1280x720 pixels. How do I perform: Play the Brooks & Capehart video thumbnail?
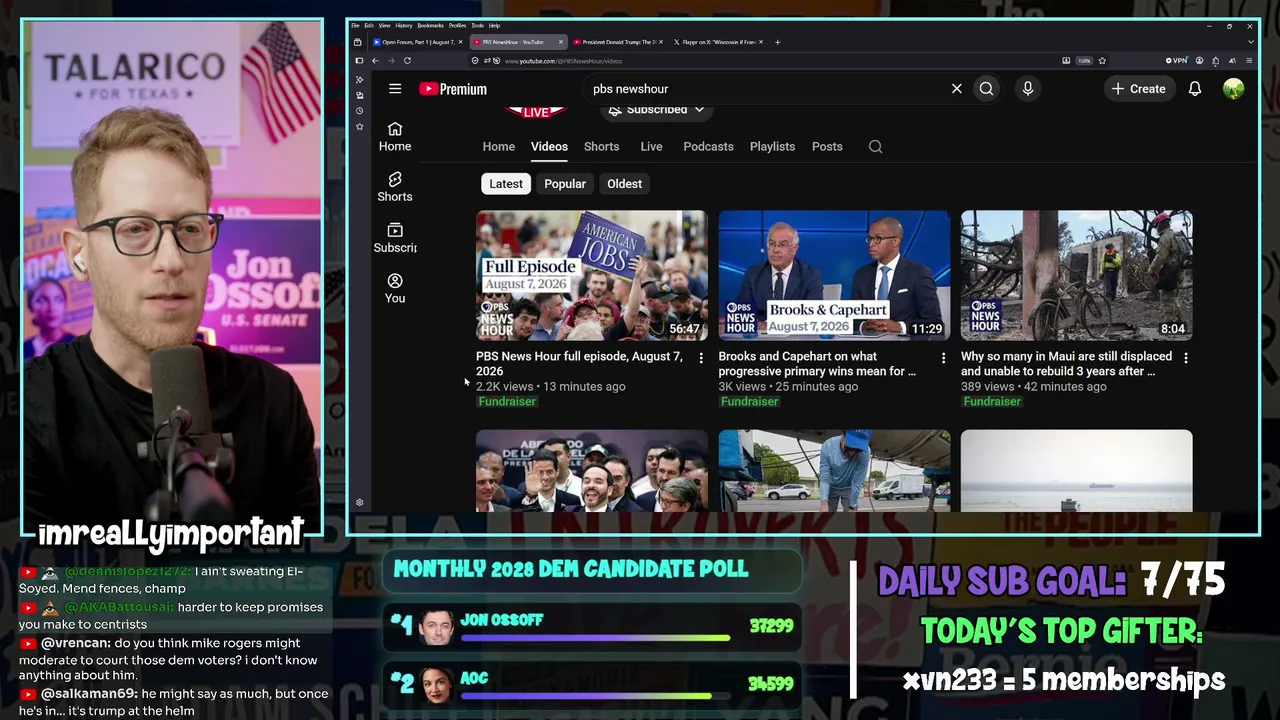834,275
